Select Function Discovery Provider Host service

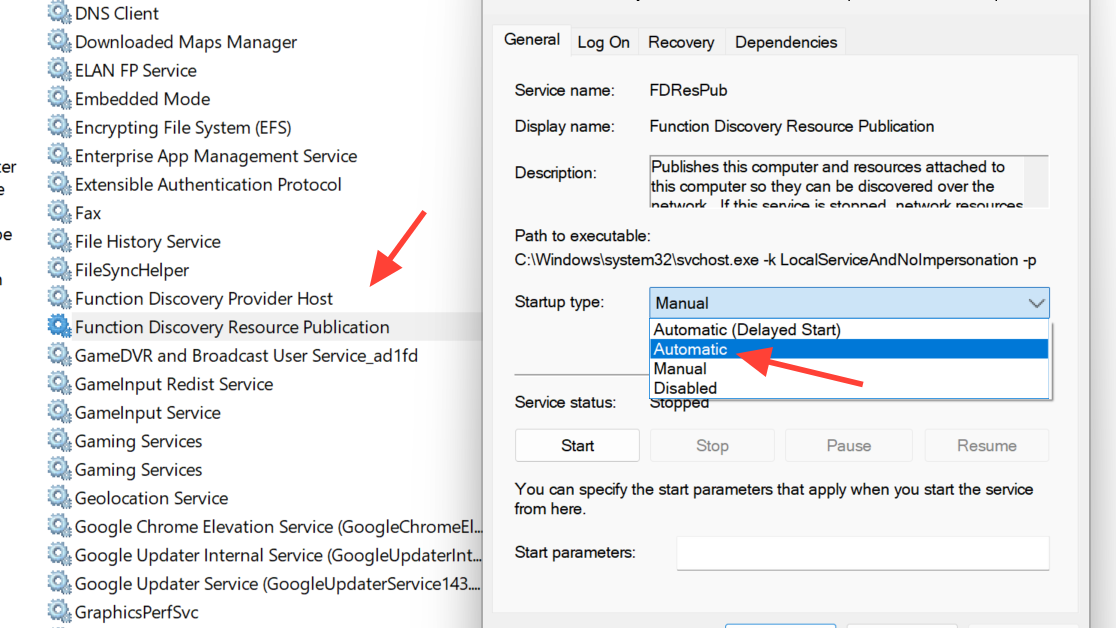(x=204, y=299)
